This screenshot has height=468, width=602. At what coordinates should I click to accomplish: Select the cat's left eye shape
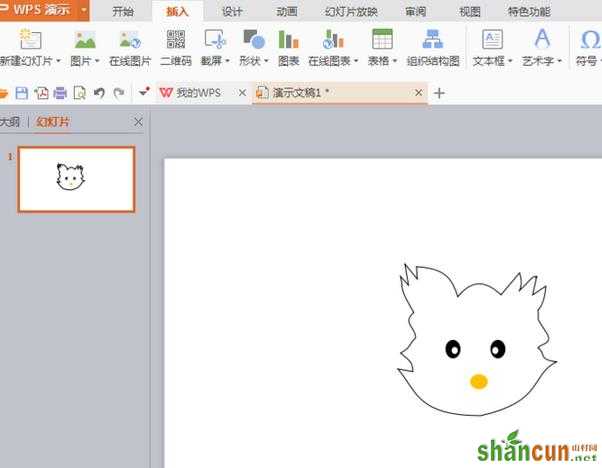pos(453,349)
